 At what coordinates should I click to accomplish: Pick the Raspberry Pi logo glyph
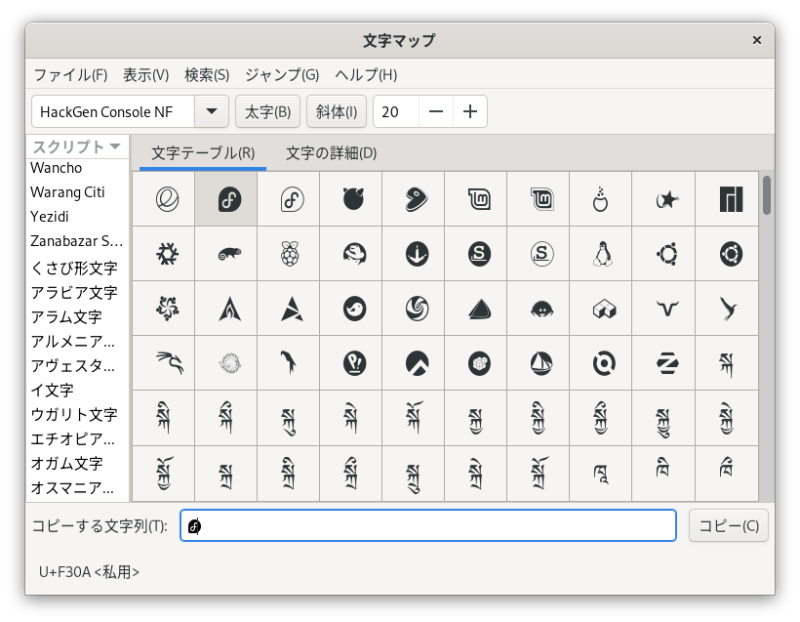pos(290,254)
